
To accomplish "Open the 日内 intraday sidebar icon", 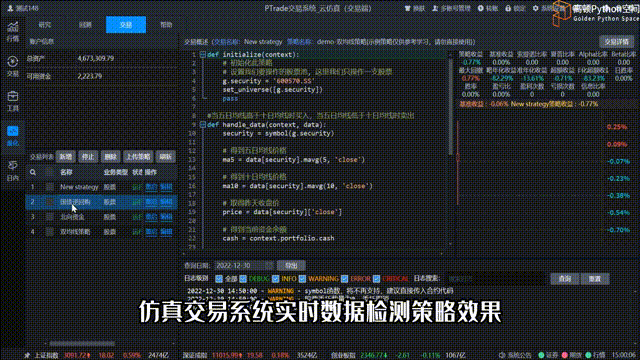I will (x=13, y=171).
